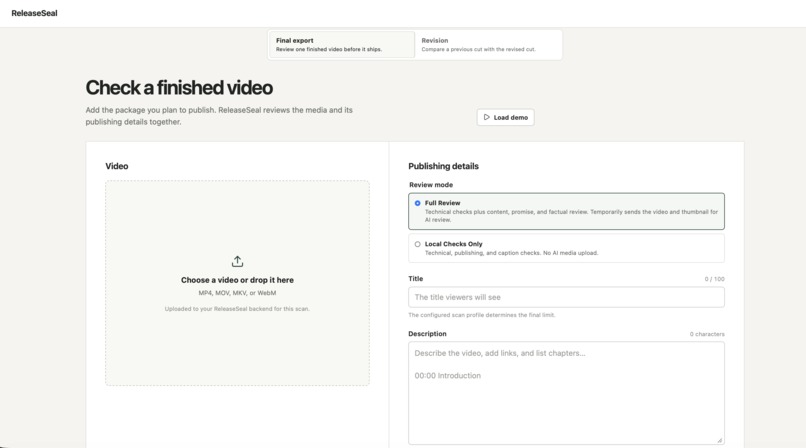The width and height of the screenshot is (806, 448).
Task: Click the 'Review mode' label
Action: pyautogui.click(x=431, y=184)
